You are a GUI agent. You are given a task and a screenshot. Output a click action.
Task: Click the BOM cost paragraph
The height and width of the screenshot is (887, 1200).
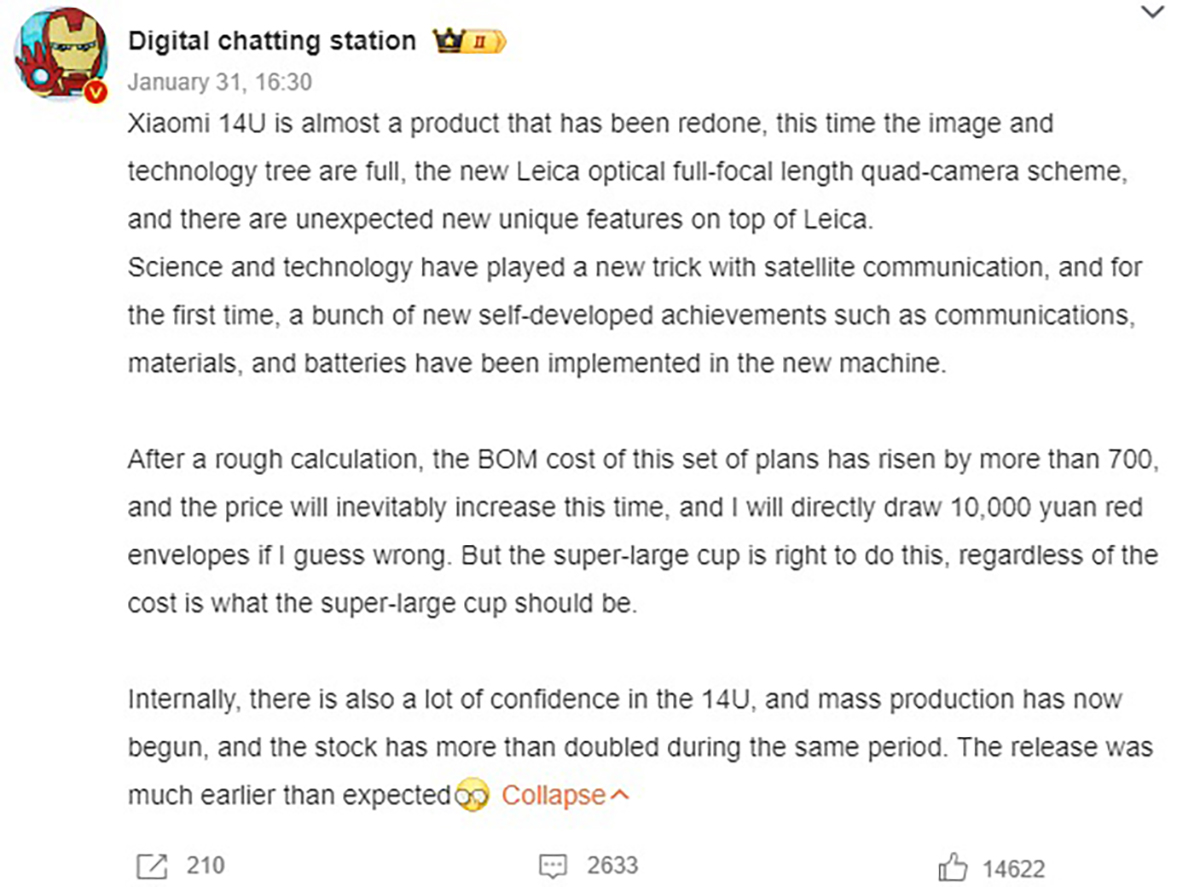coord(642,532)
